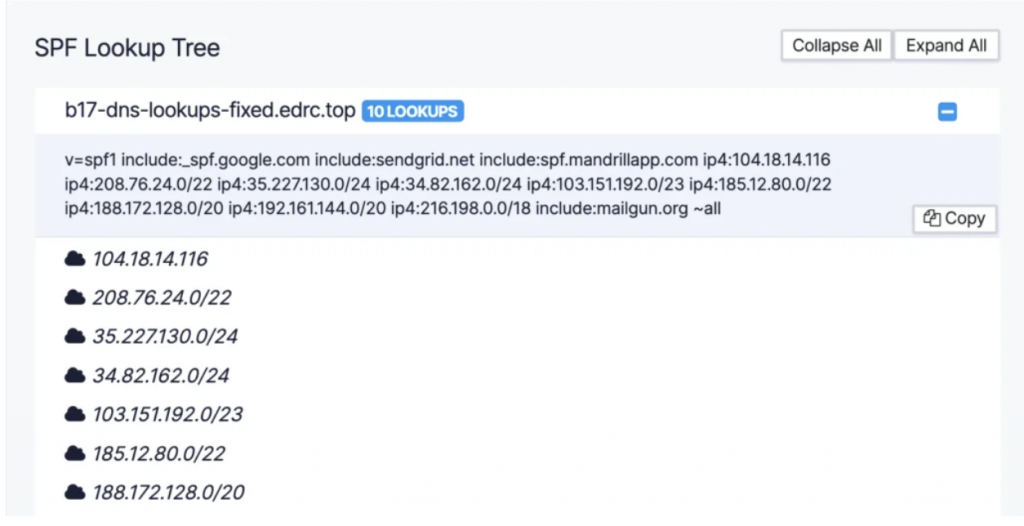This screenshot has height=526, width=1024.
Task: Select the 103.151.192.0/23 tree entry
Action: (x=167, y=414)
